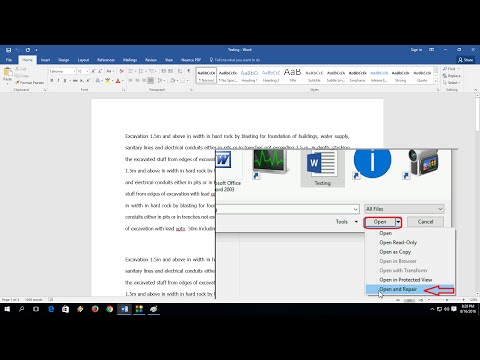Click the justify alignment icon
Screen dimensions: 480x360
coord(151,81)
